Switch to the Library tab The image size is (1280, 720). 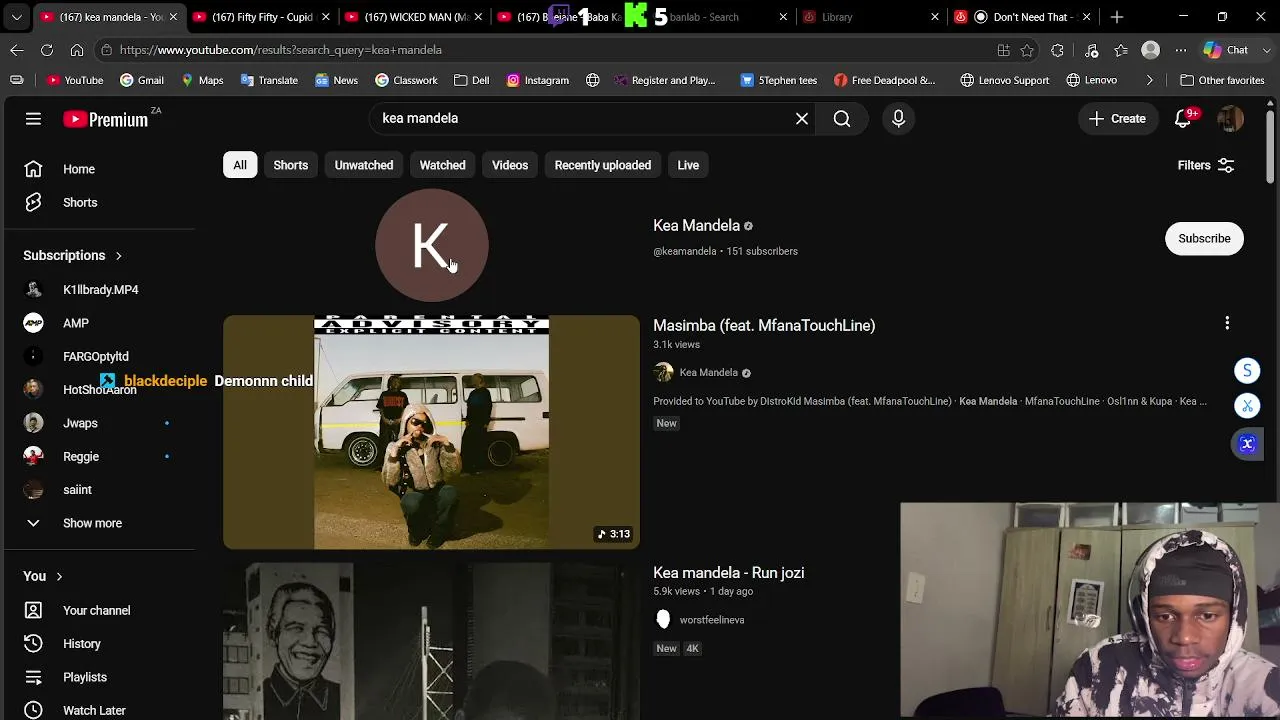click(x=871, y=17)
